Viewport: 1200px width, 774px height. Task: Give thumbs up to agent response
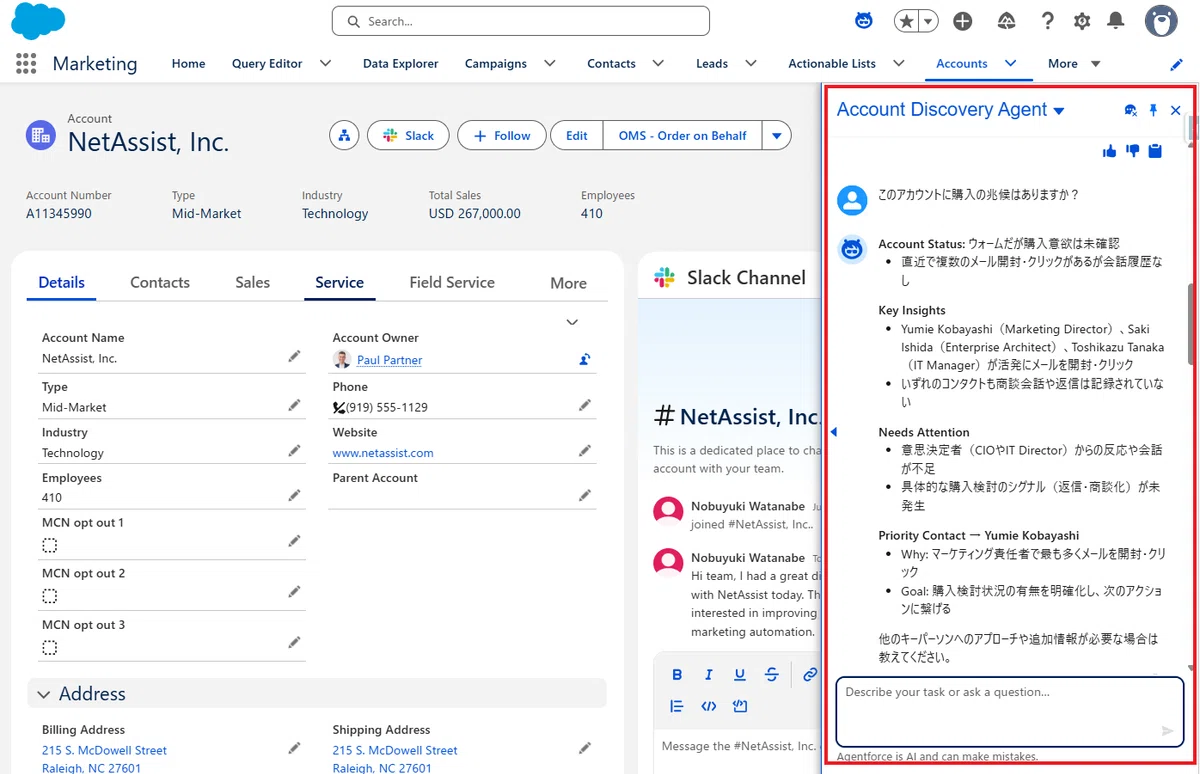(1109, 151)
